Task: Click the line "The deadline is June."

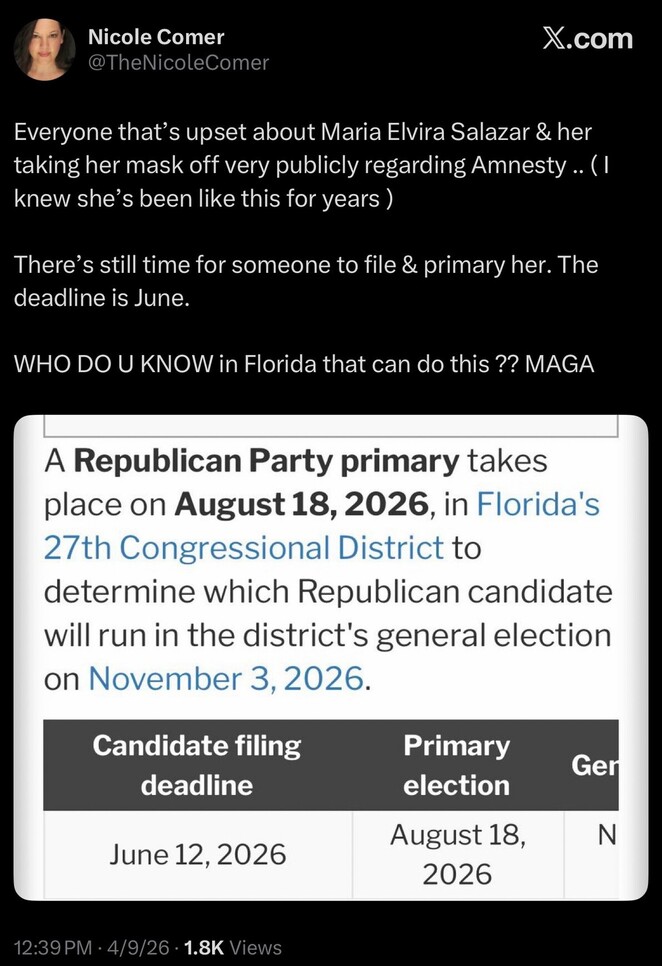Action: pyautogui.click(x=99, y=298)
